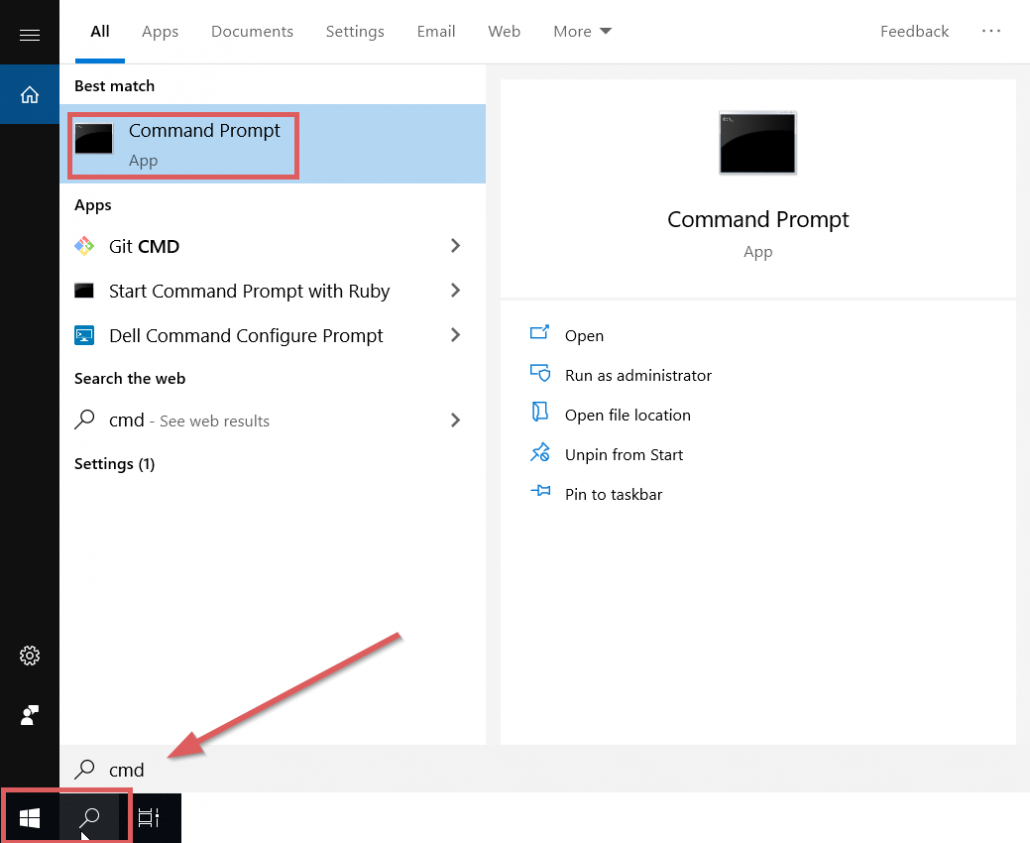
Task: Select Unpin from Start
Action: (623, 455)
